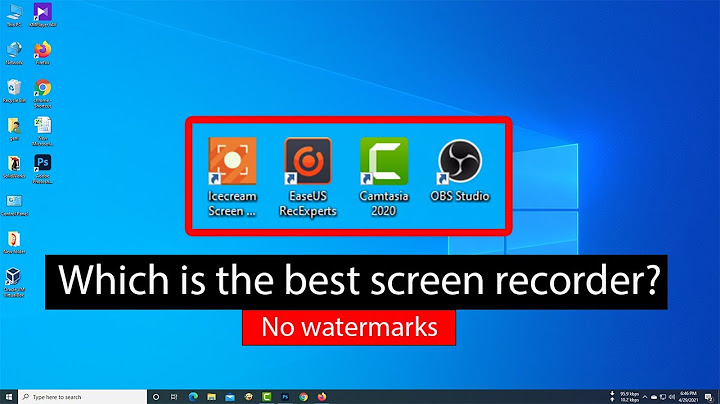Show hidden system tray icons

pos(645,397)
